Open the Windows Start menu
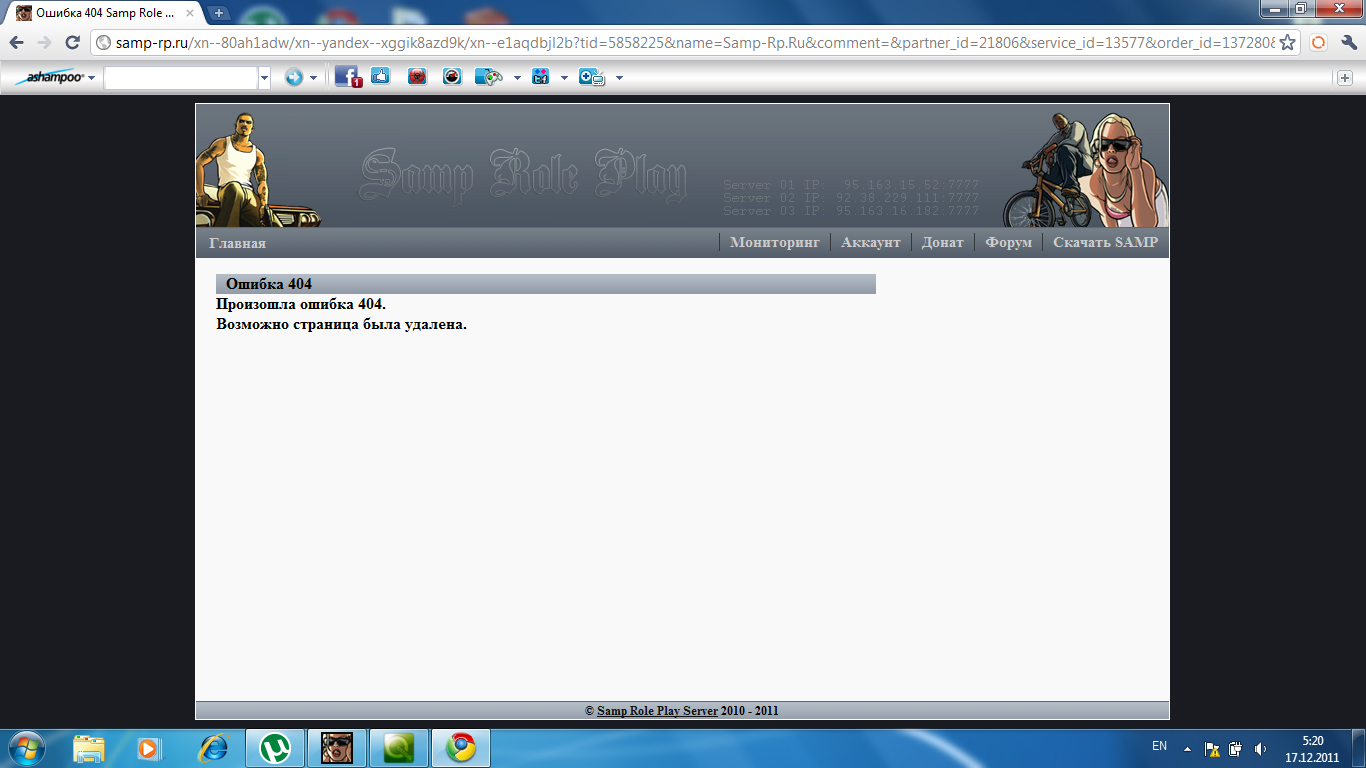The image size is (1366, 768). click(x=26, y=747)
